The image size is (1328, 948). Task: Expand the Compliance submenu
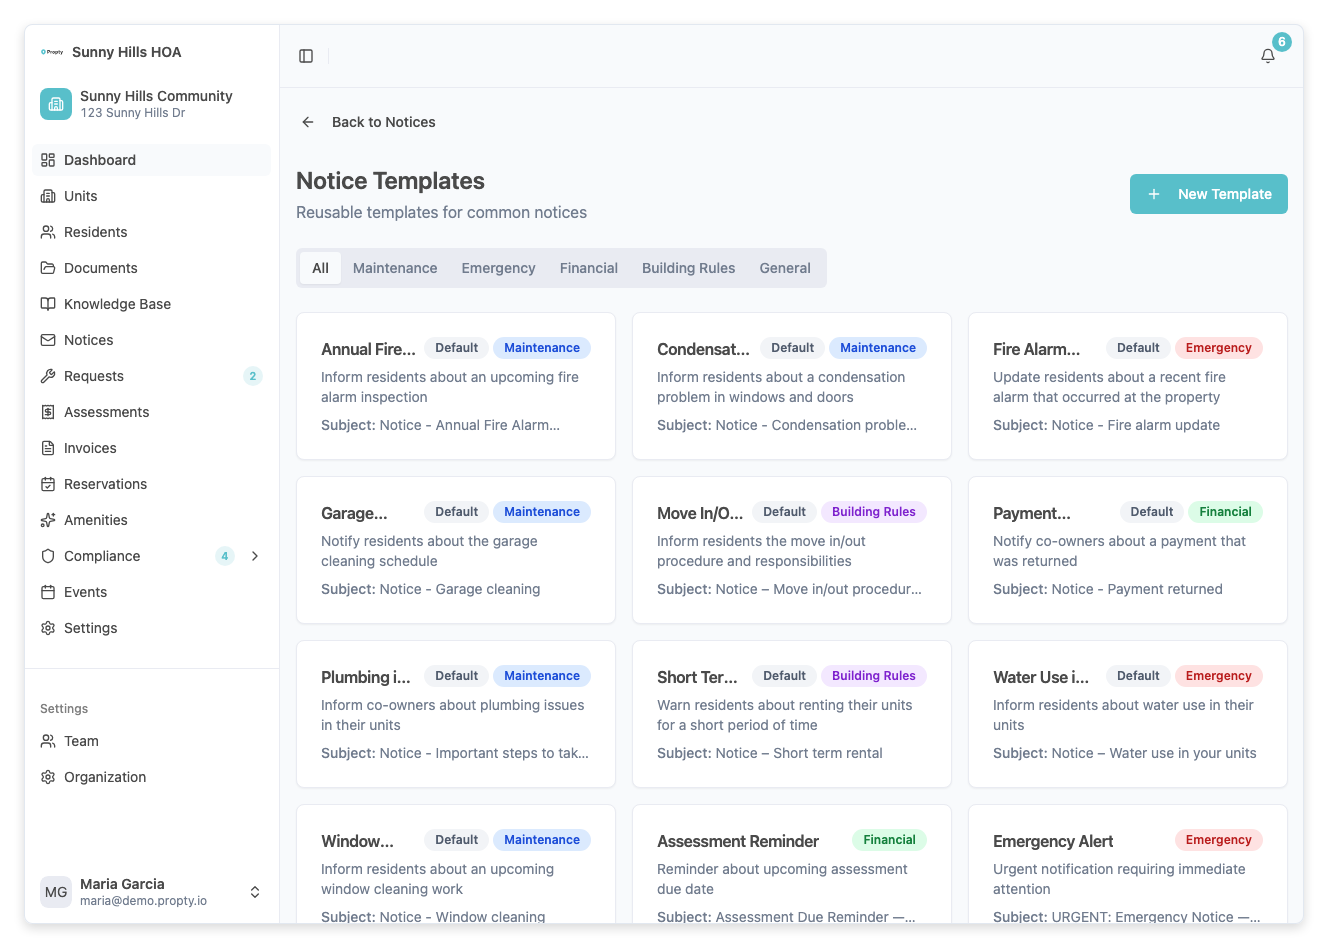[x=255, y=556]
